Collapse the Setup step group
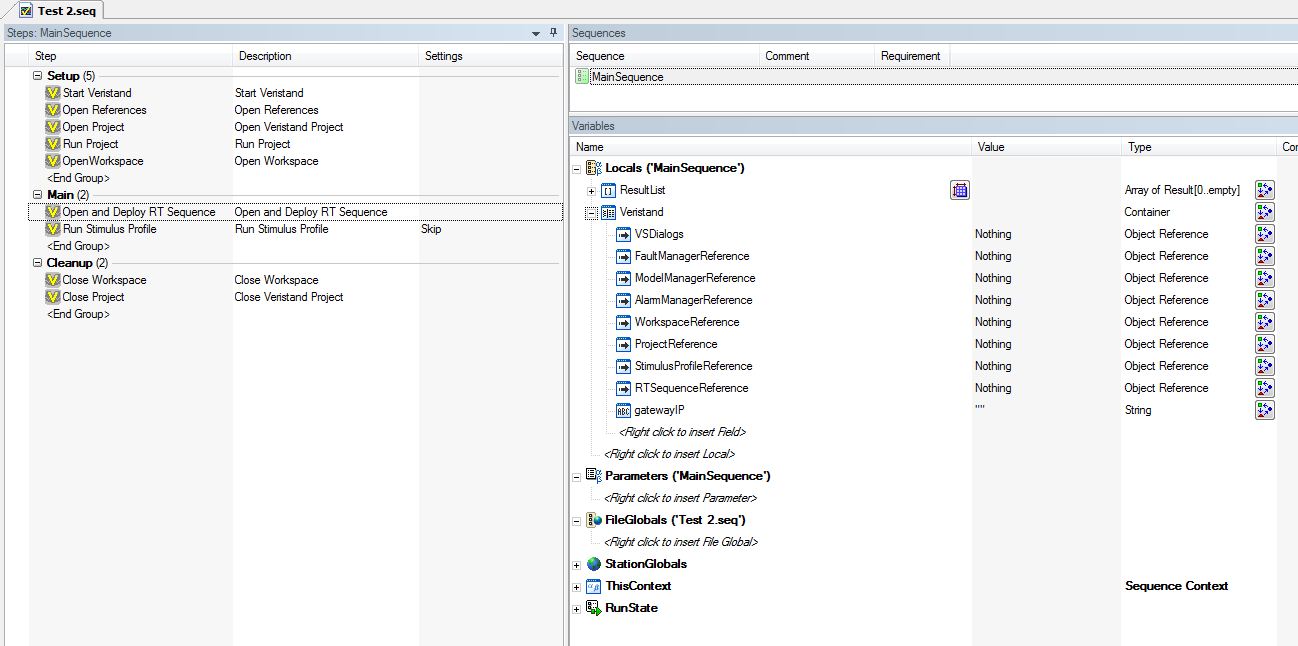This screenshot has height=646, width=1298. (x=38, y=76)
